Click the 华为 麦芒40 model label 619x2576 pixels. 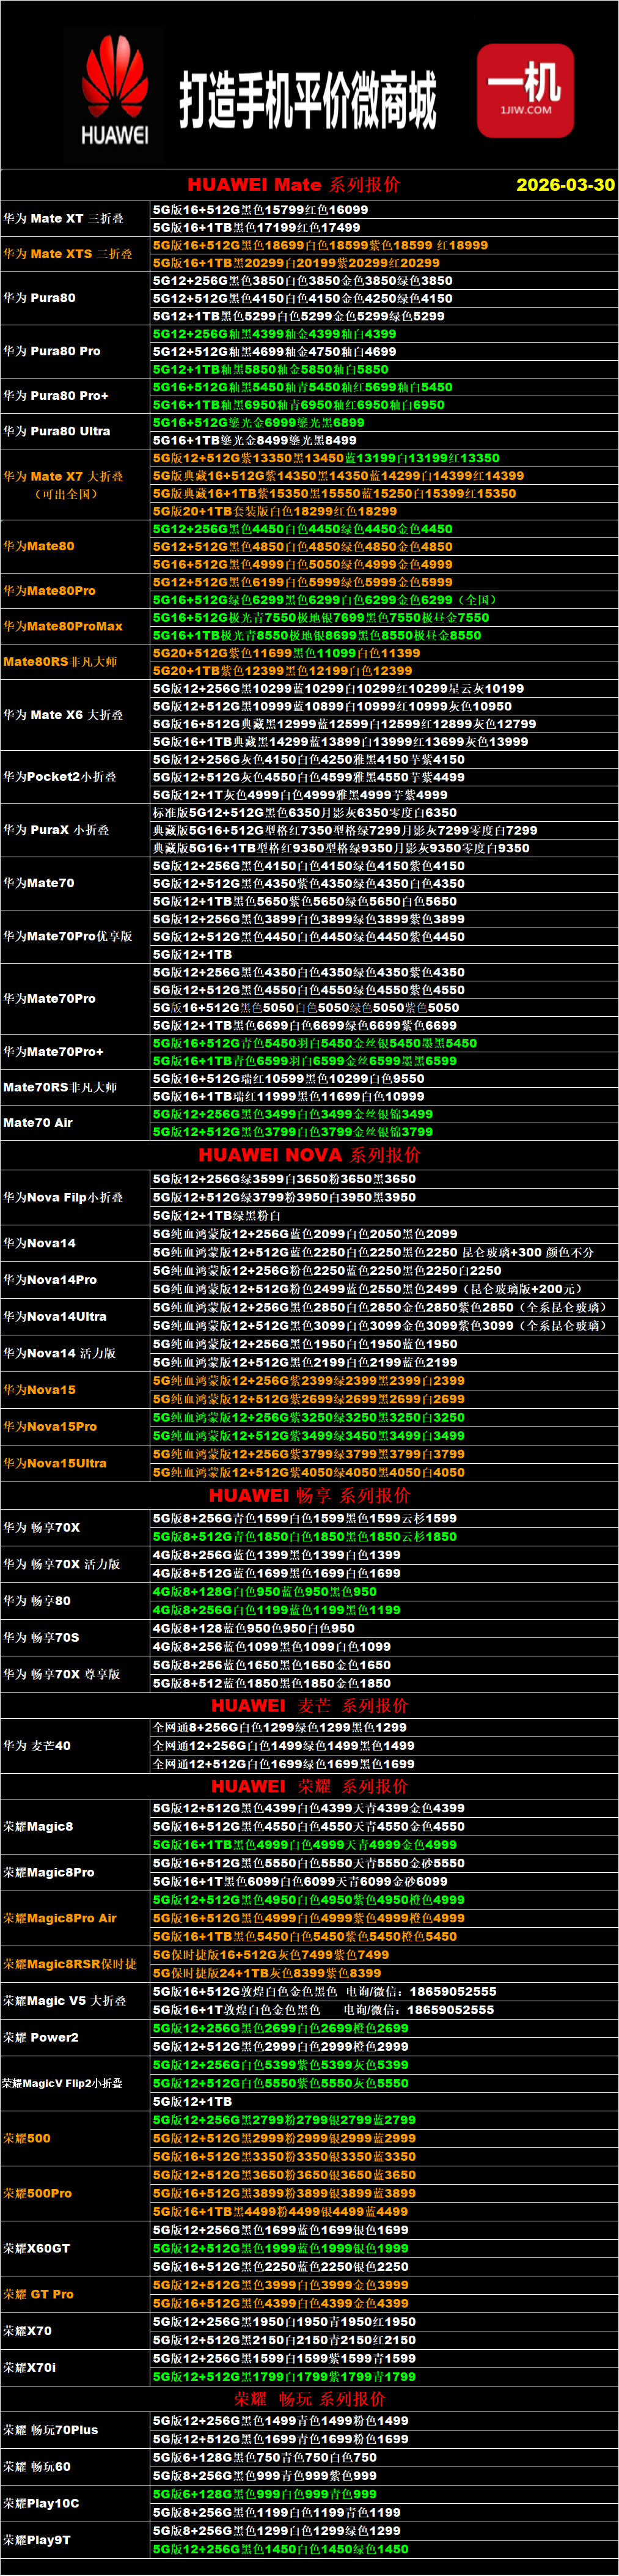pos(37,1746)
